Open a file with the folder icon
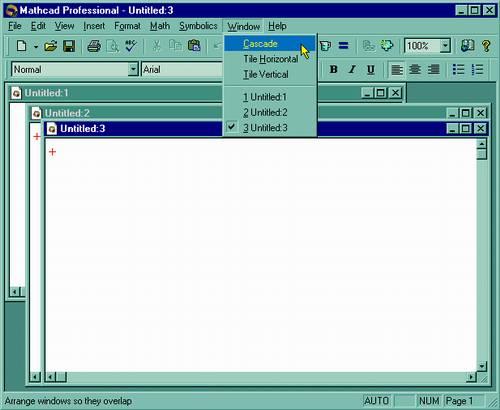Image resolution: width=500 pixels, height=410 pixels. [51, 46]
